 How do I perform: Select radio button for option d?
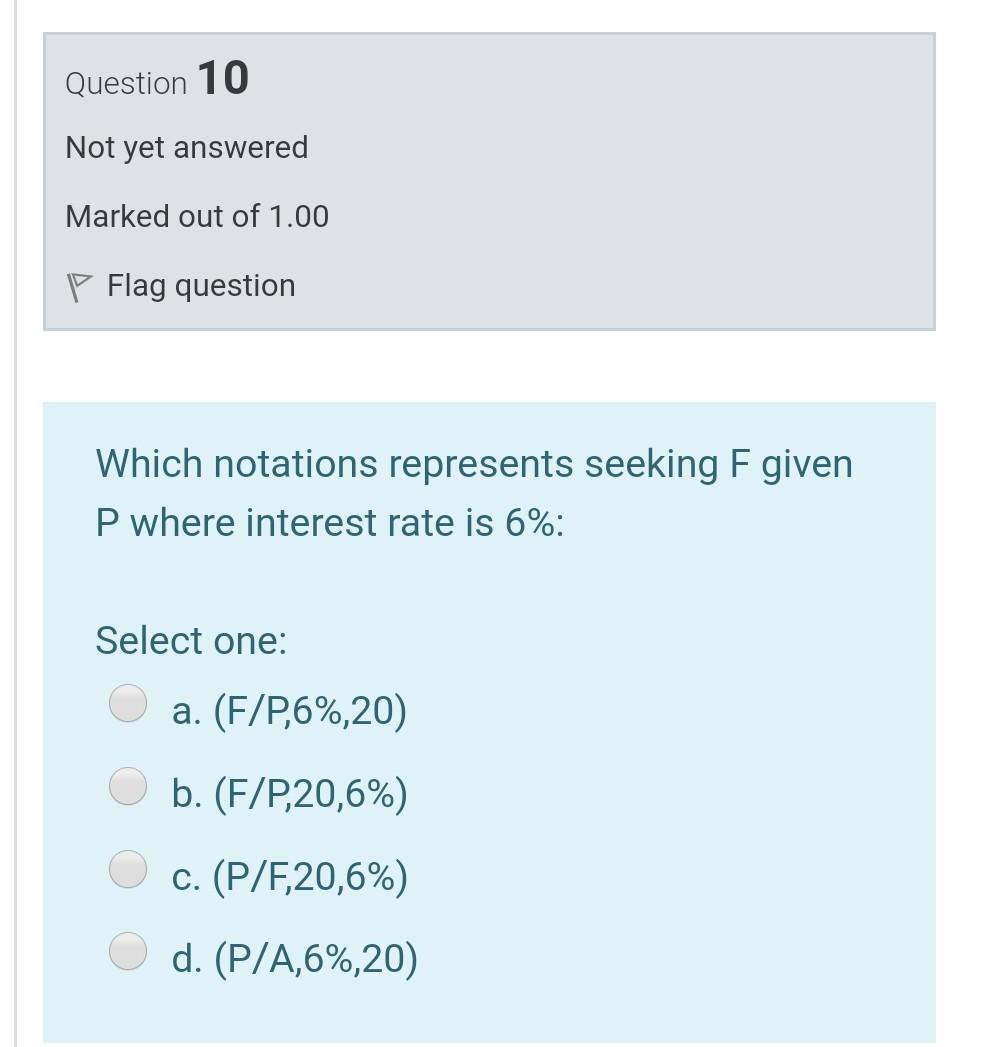(128, 951)
